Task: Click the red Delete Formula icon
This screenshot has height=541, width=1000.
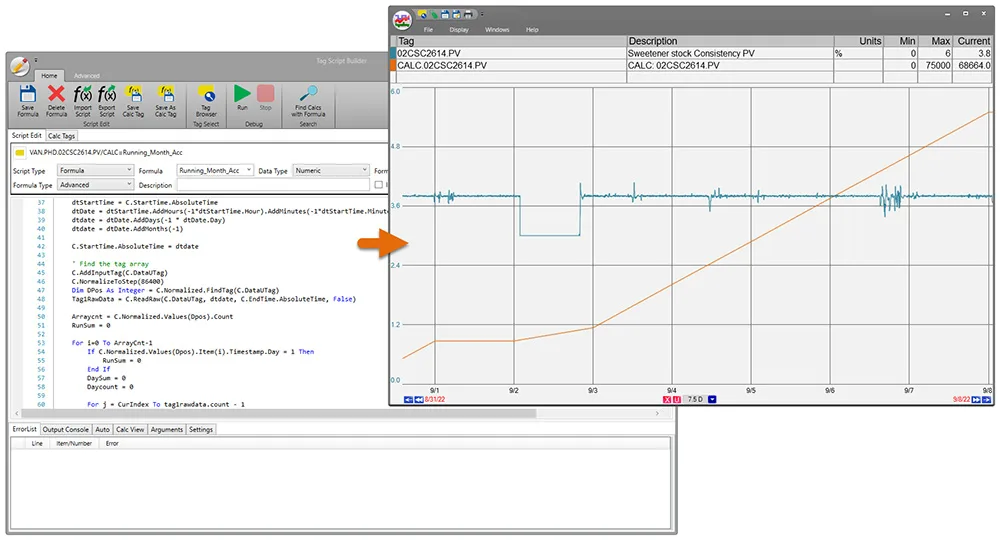Action: tap(56, 98)
